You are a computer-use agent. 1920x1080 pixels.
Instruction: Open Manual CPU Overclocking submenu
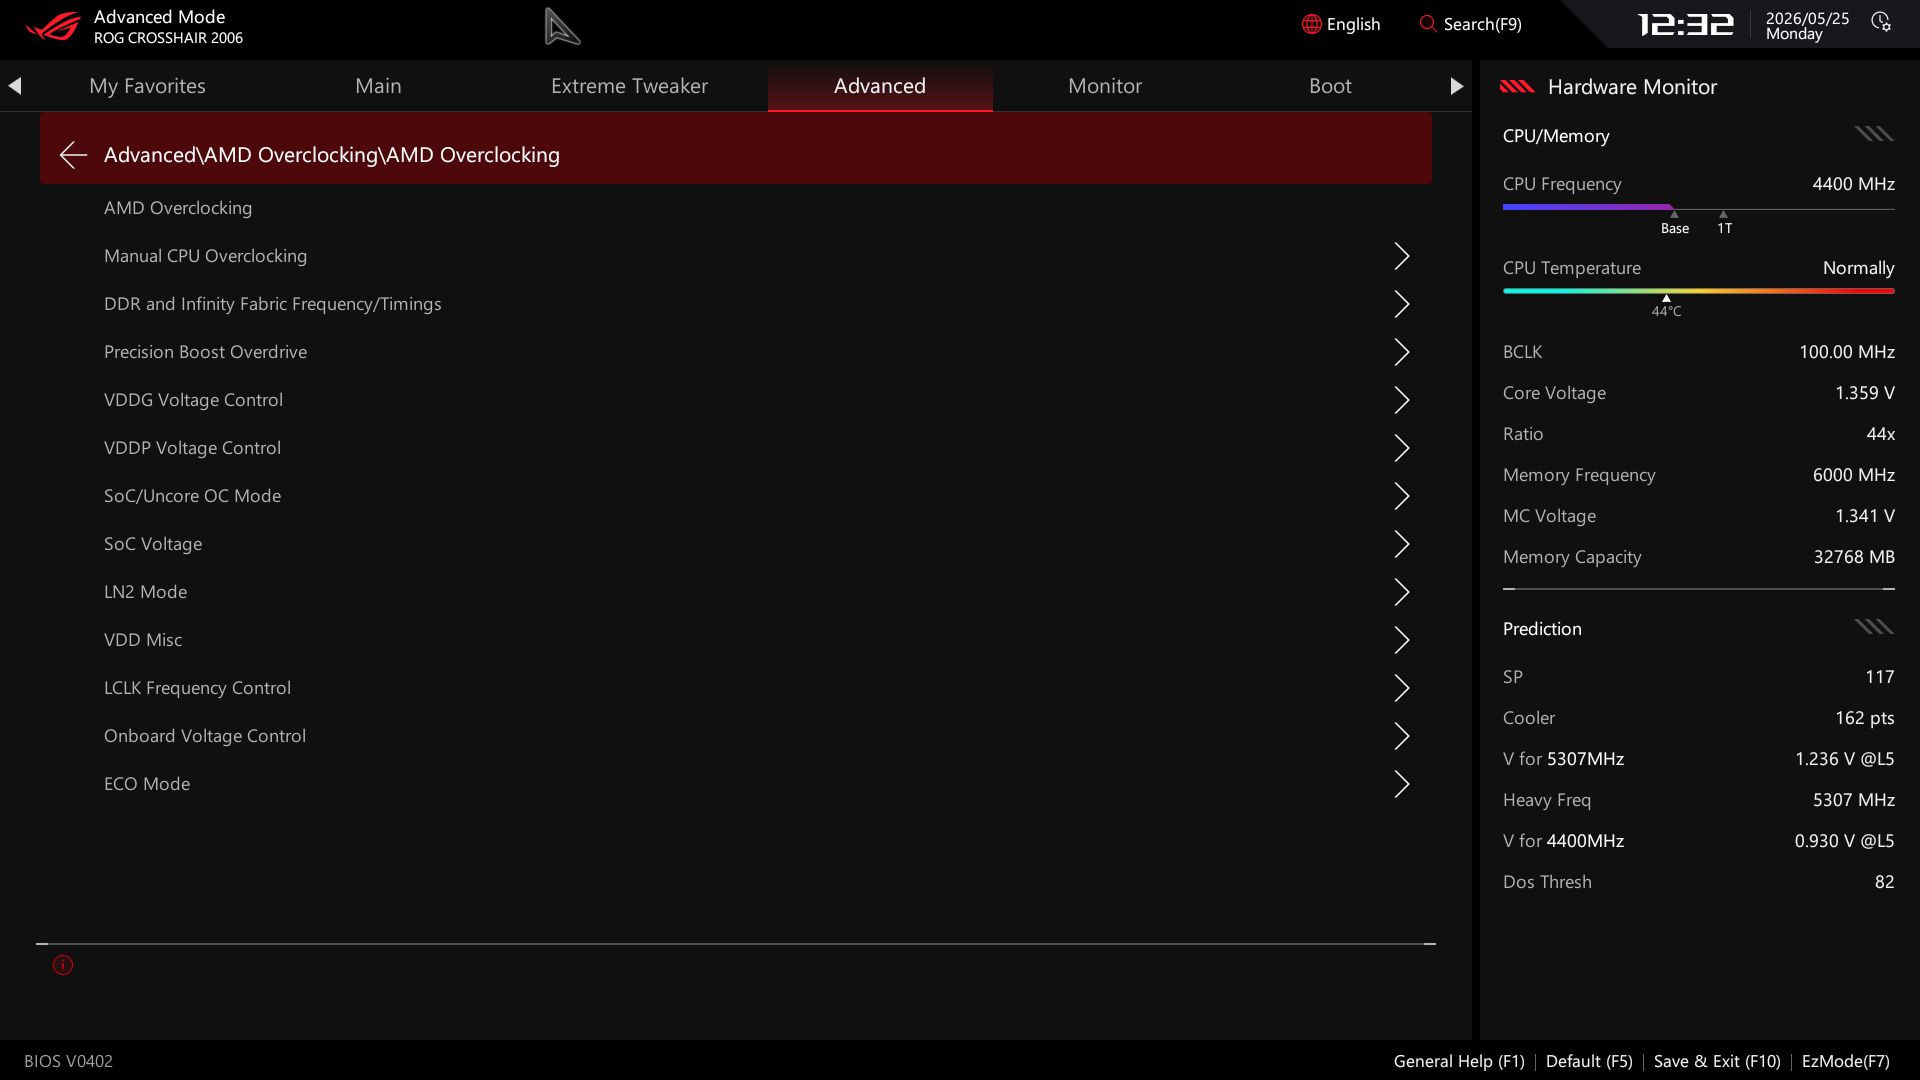coord(736,256)
